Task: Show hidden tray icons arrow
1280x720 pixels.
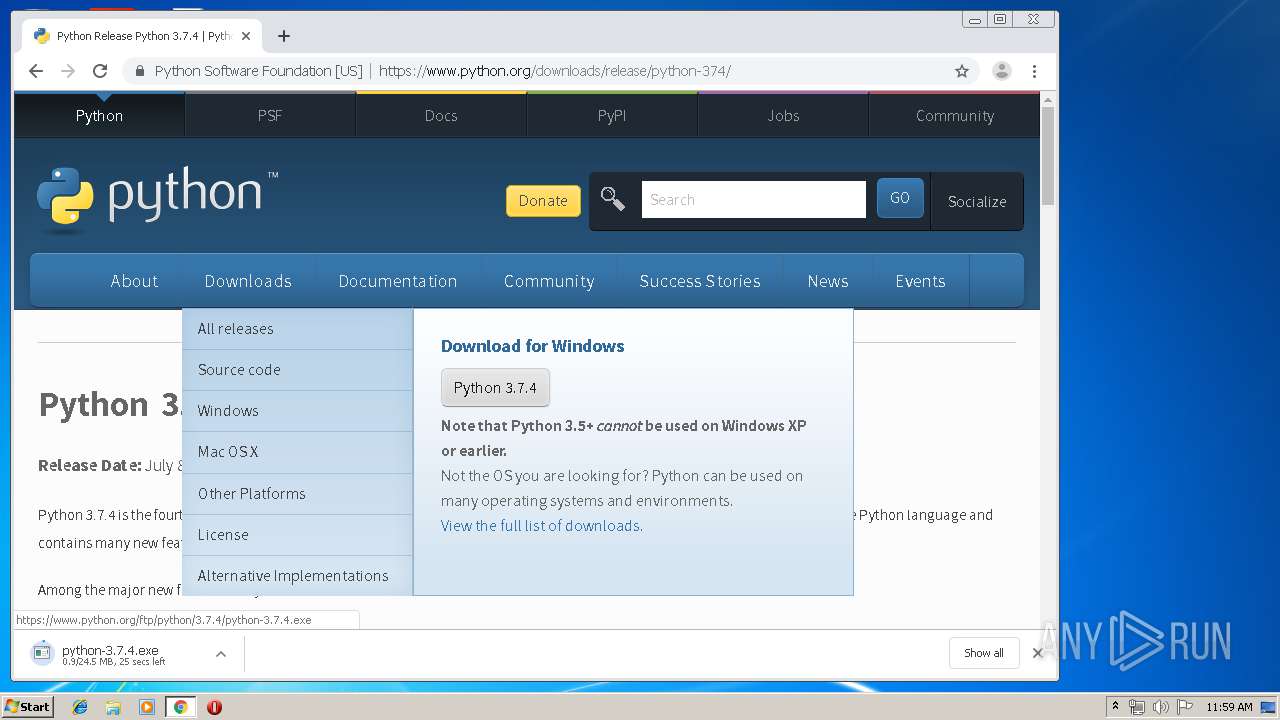Action: [x=1115, y=707]
